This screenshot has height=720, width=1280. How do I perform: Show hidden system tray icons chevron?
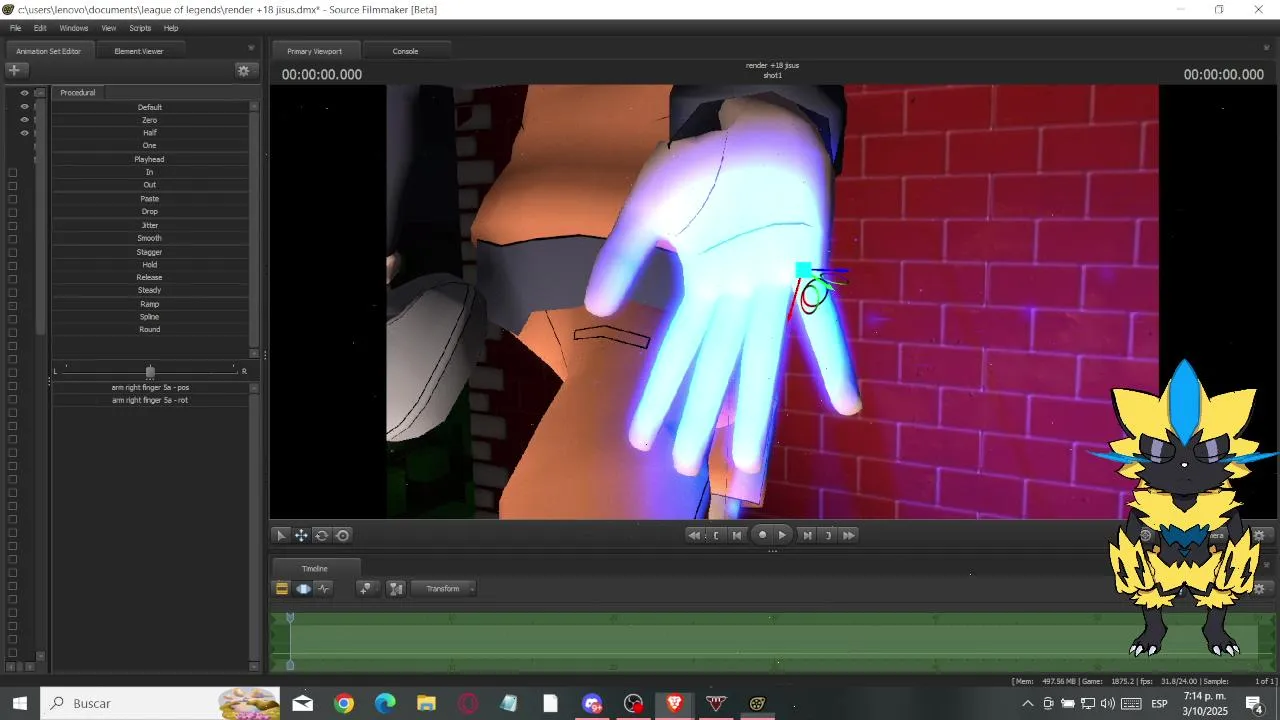1028,704
